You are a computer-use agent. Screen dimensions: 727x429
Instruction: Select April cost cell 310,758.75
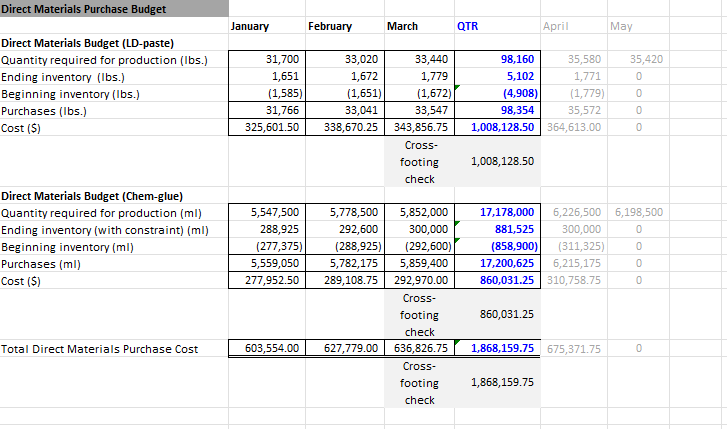[574, 280]
